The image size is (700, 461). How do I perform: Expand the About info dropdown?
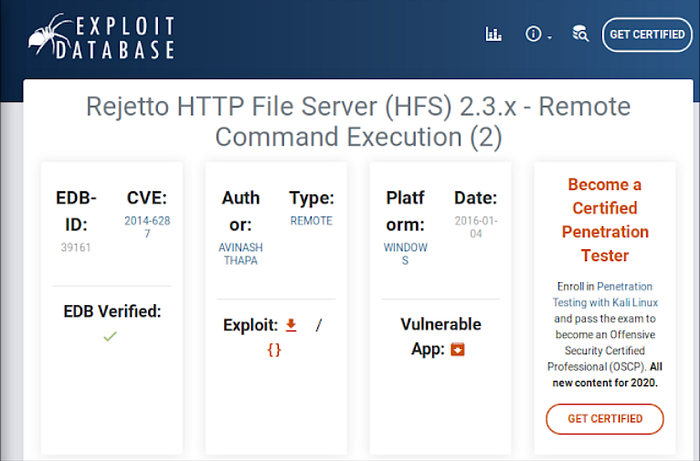coord(538,34)
